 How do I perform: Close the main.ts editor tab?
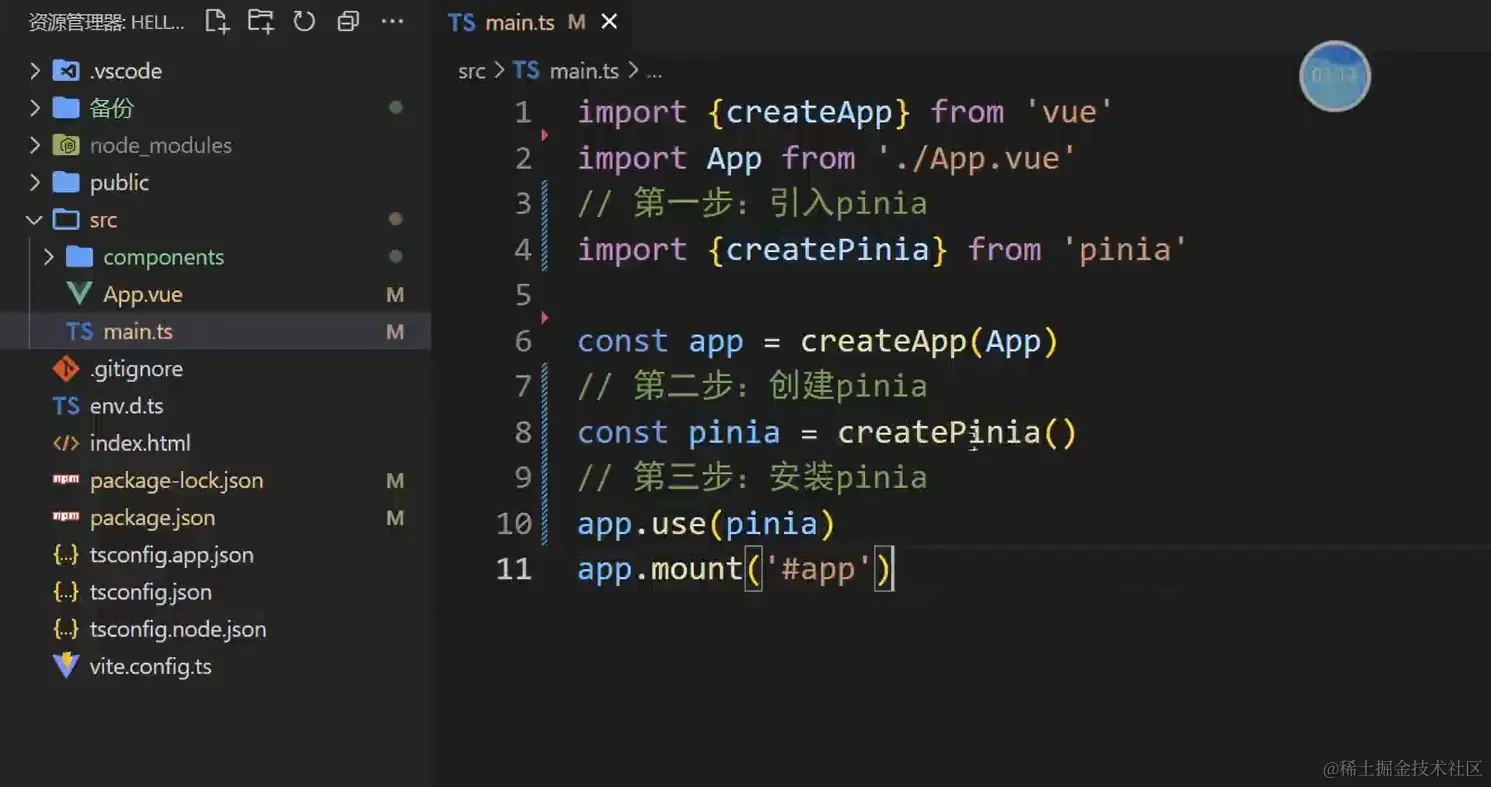tap(609, 22)
